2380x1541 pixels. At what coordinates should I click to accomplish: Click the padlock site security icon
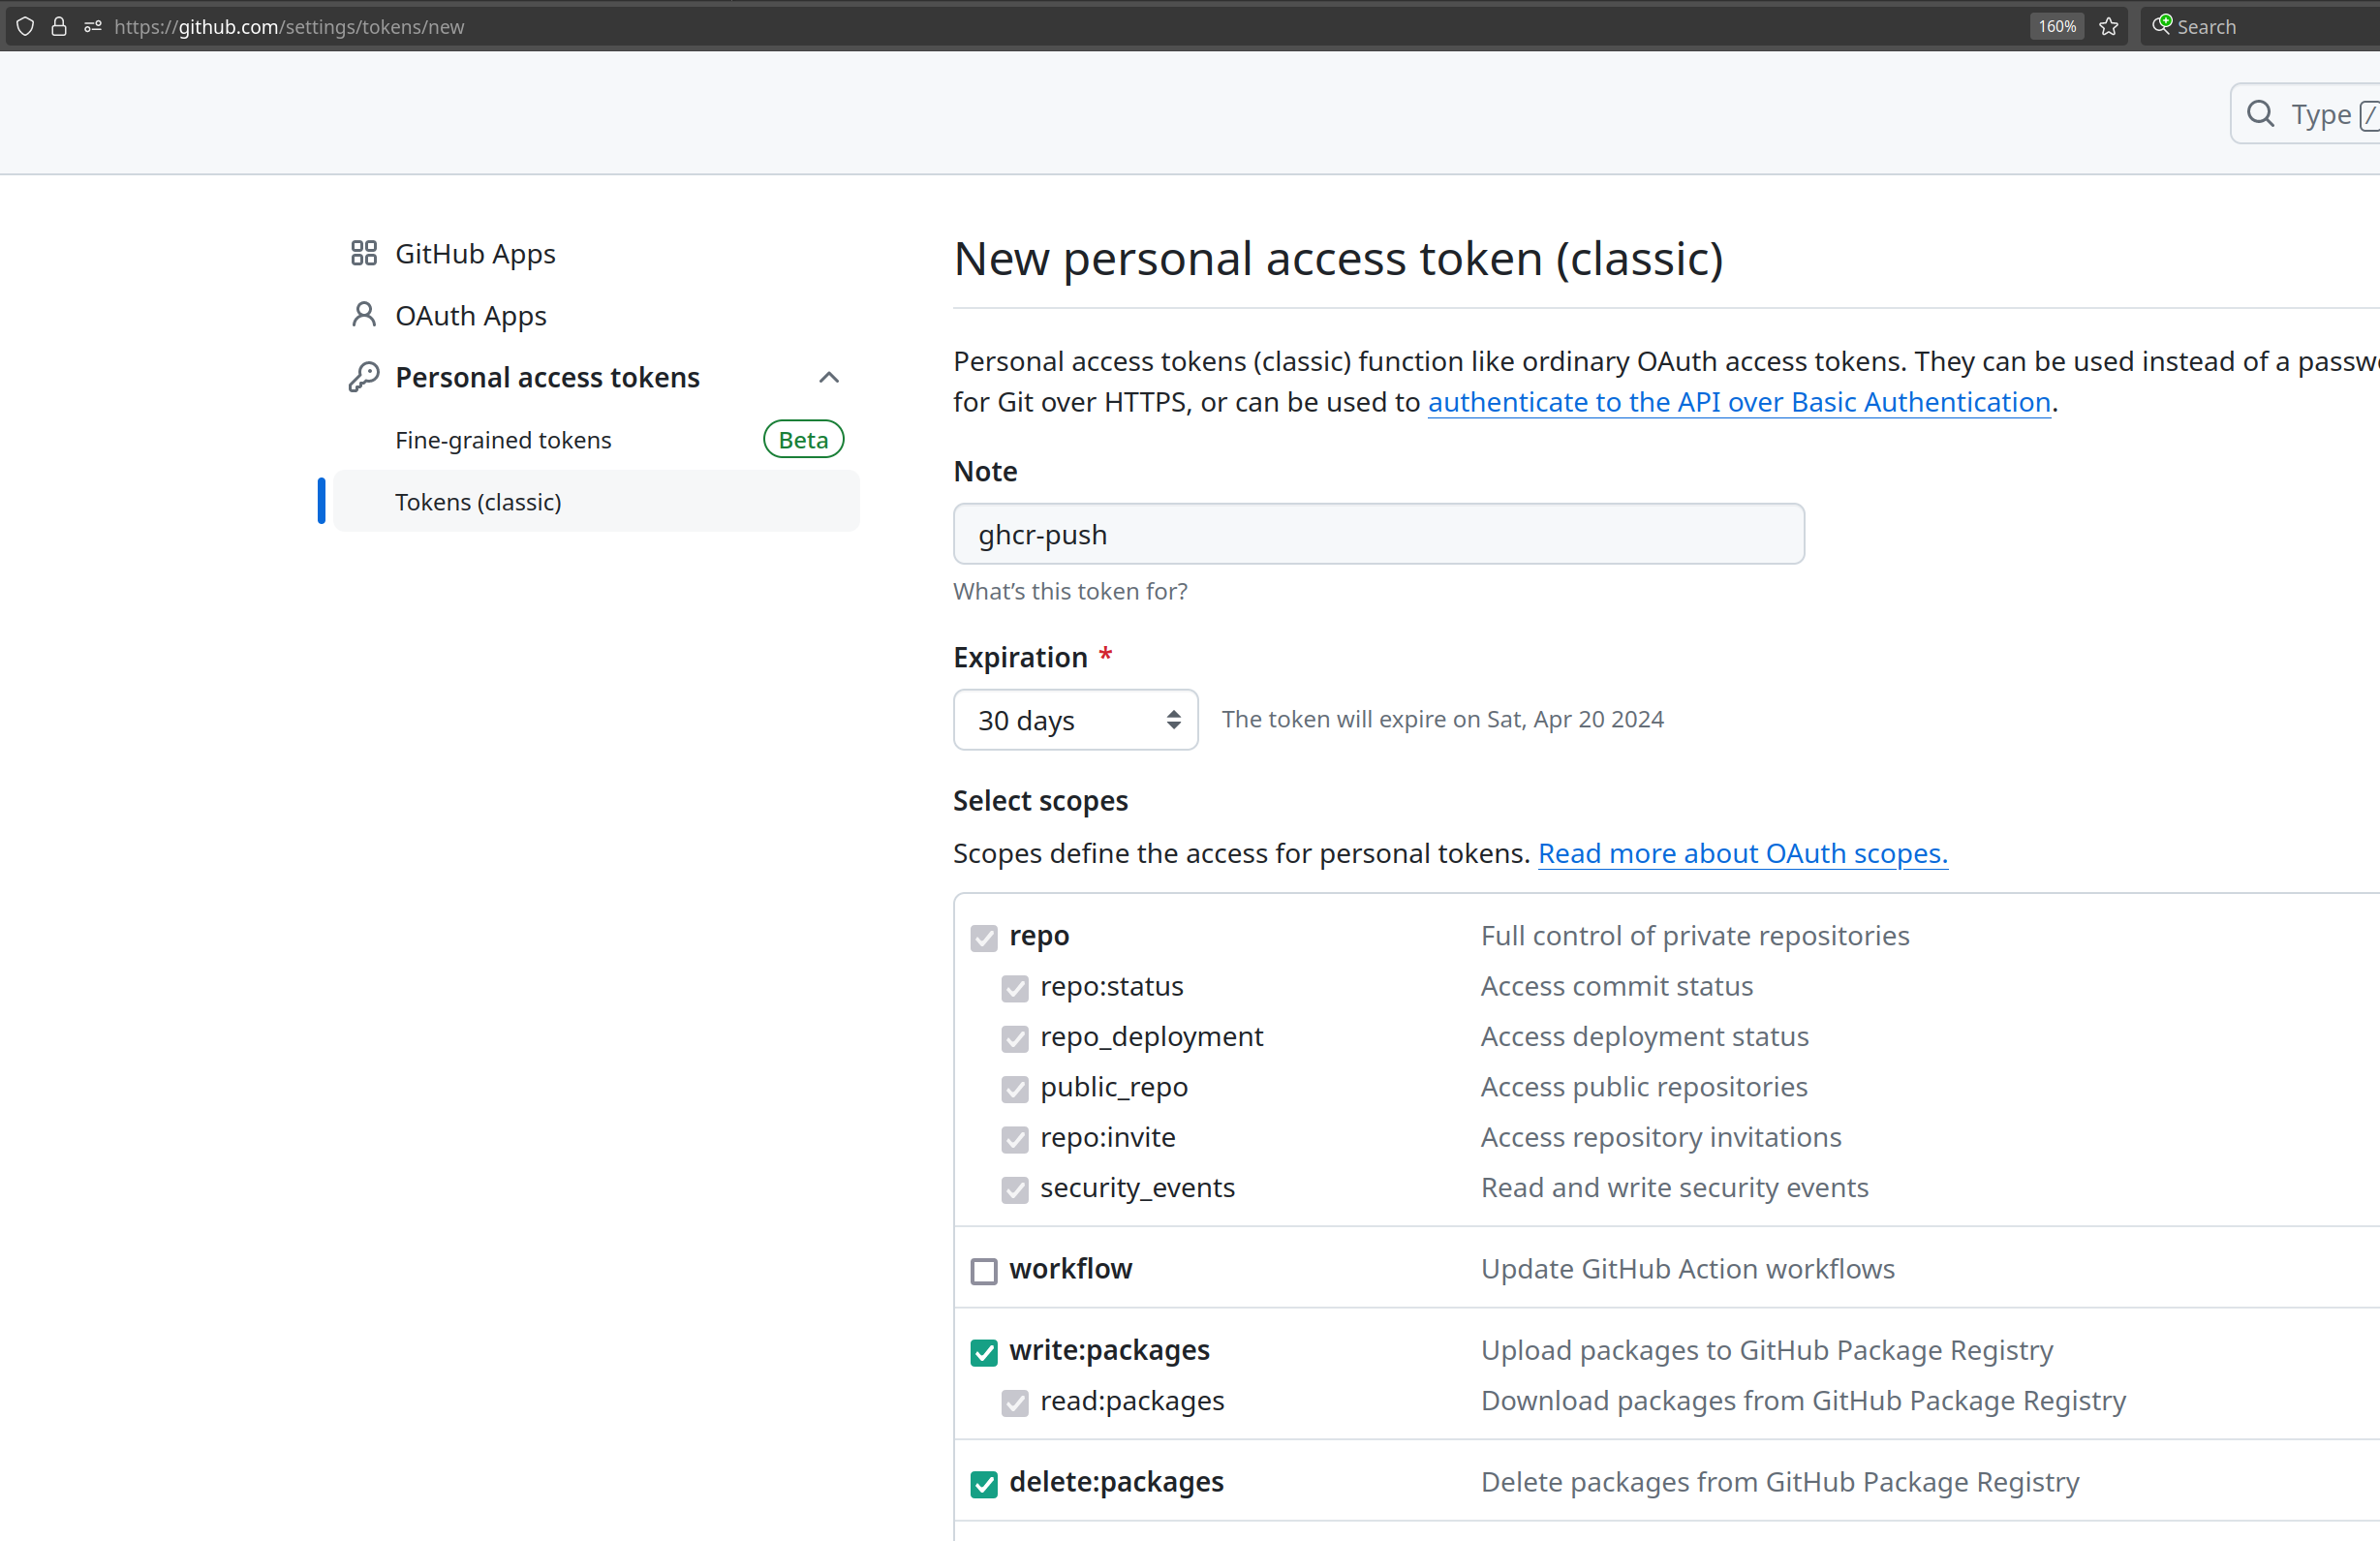[59, 26]
